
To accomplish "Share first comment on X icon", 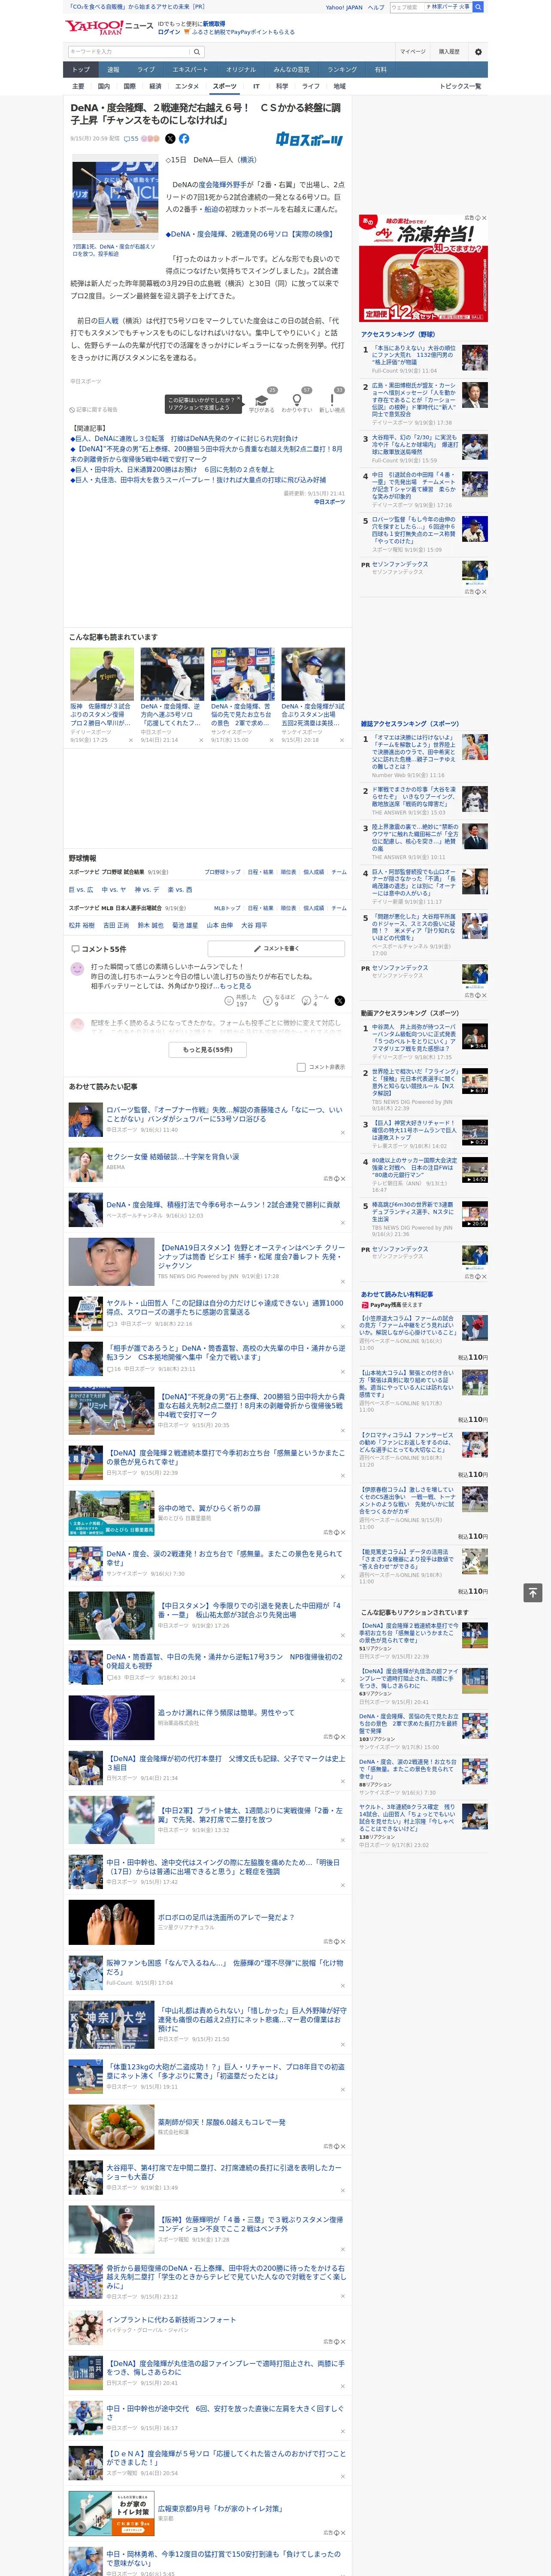I will point(340,1001).
